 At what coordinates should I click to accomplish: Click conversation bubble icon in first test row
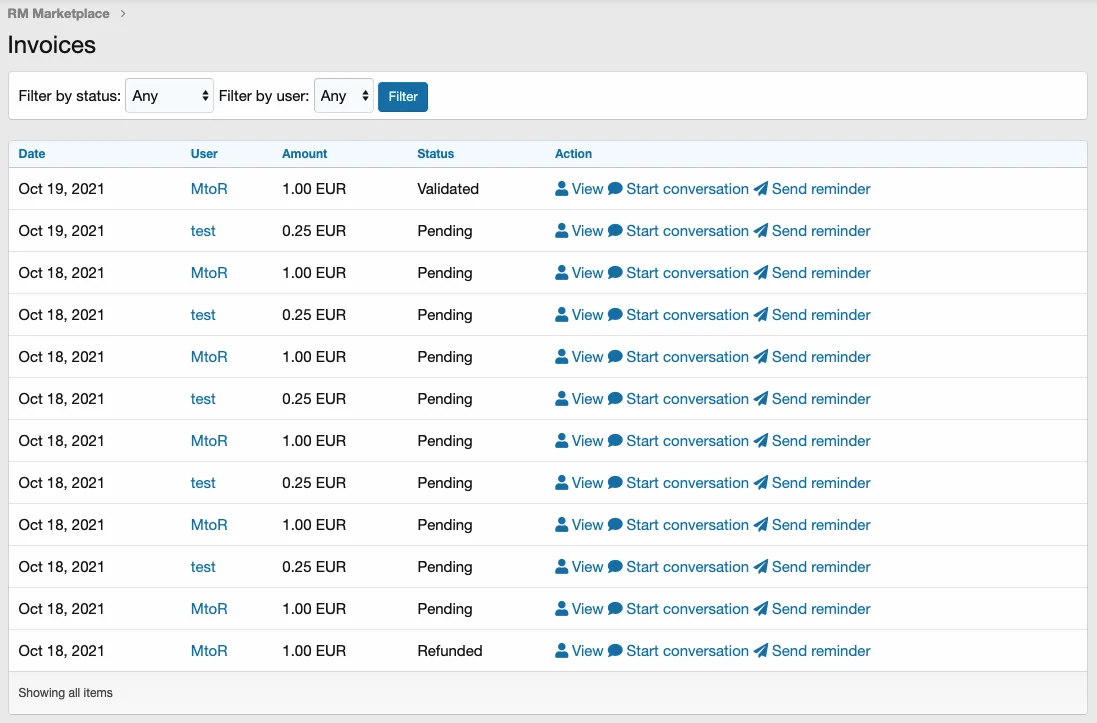point(615,231)
